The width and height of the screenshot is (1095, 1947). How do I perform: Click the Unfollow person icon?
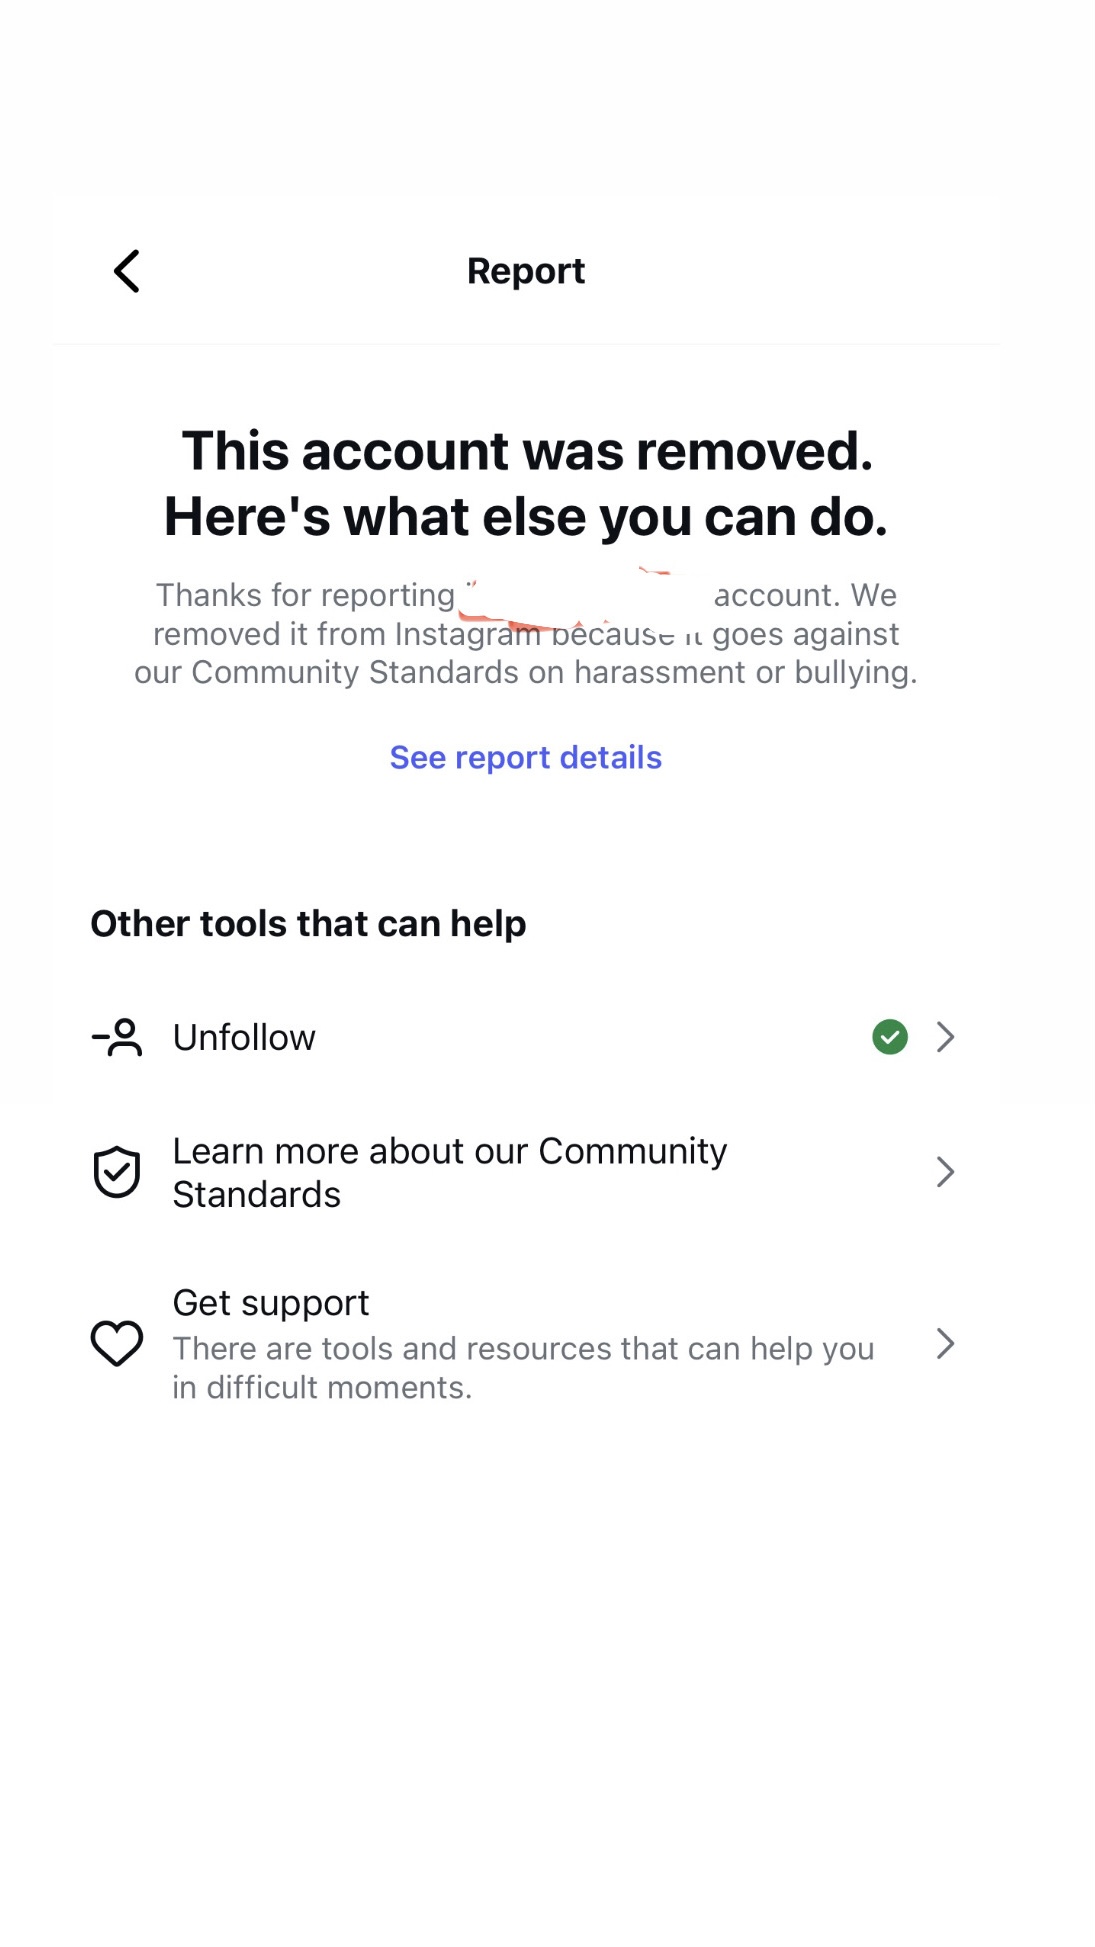click(x=117, y=1037)
